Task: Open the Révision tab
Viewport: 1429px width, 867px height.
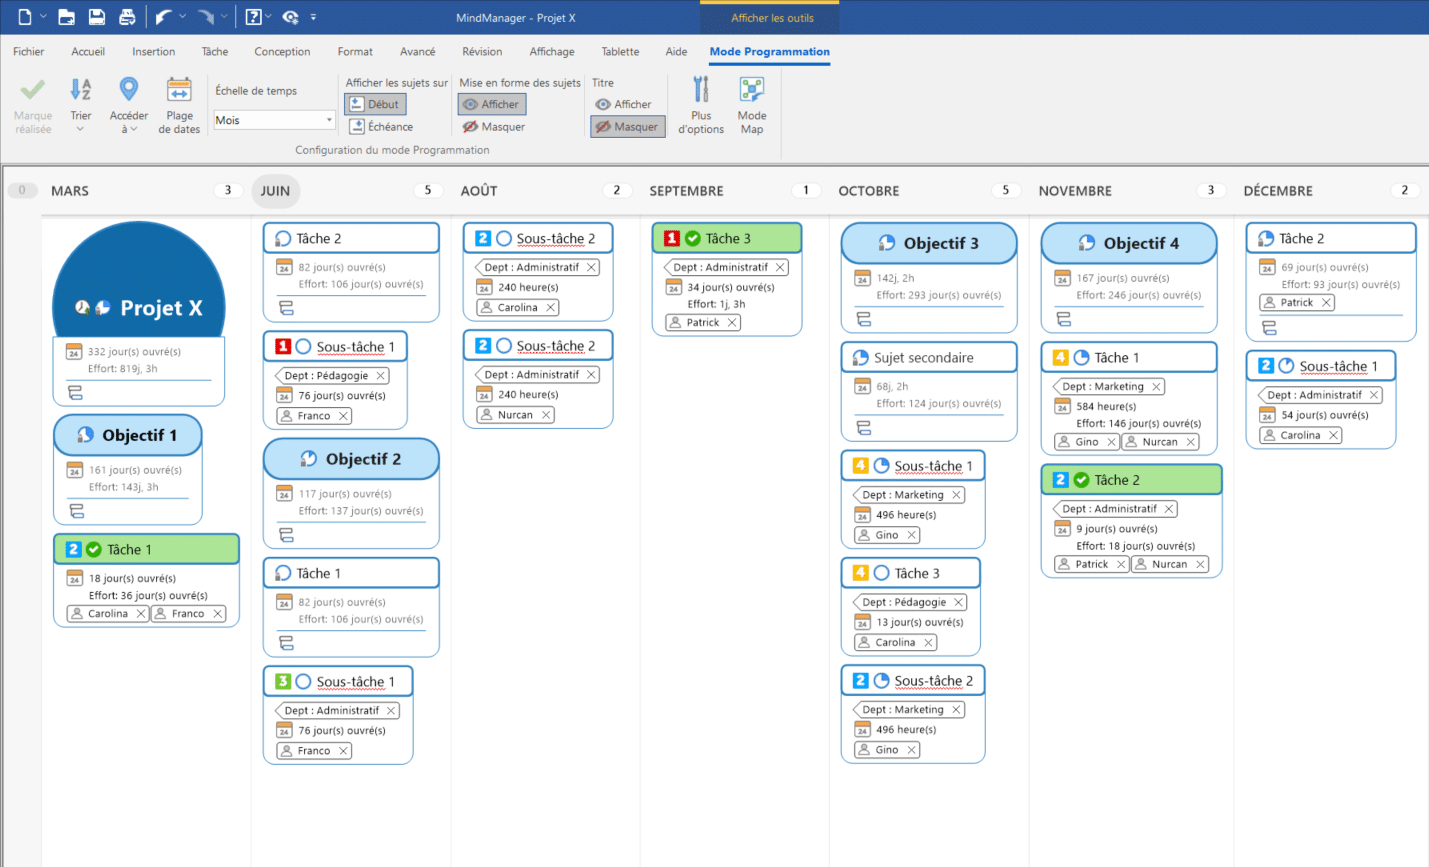Action: [x=482, y=51]
